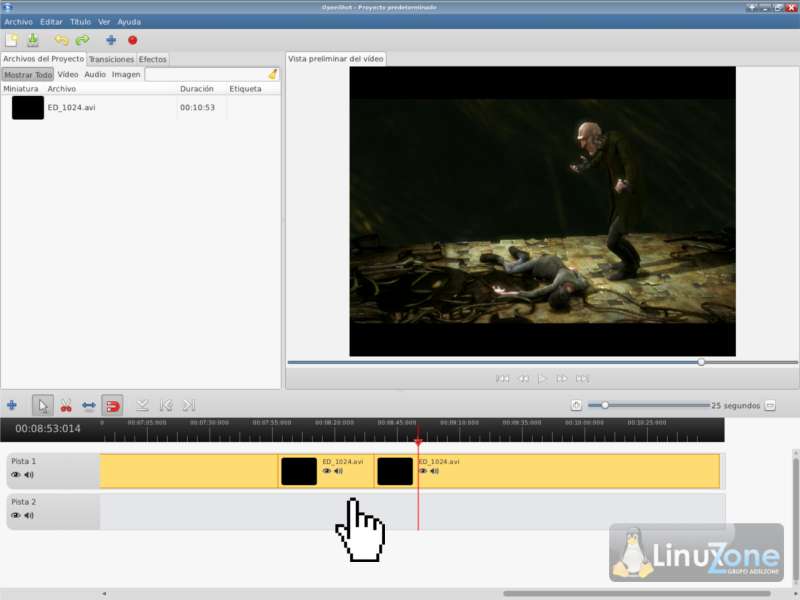800x600 pixels.
Task: Toggle visibility of Pista 2
Action: 16,515
